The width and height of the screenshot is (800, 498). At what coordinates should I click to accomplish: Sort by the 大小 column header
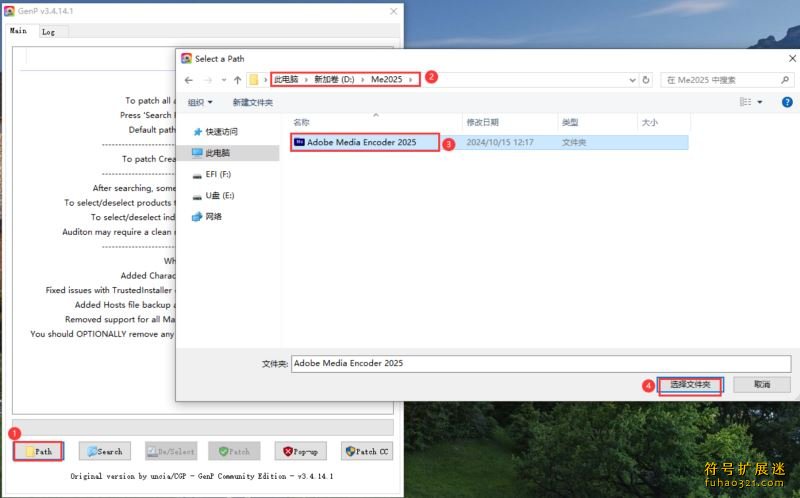click(x=649, y=122)
